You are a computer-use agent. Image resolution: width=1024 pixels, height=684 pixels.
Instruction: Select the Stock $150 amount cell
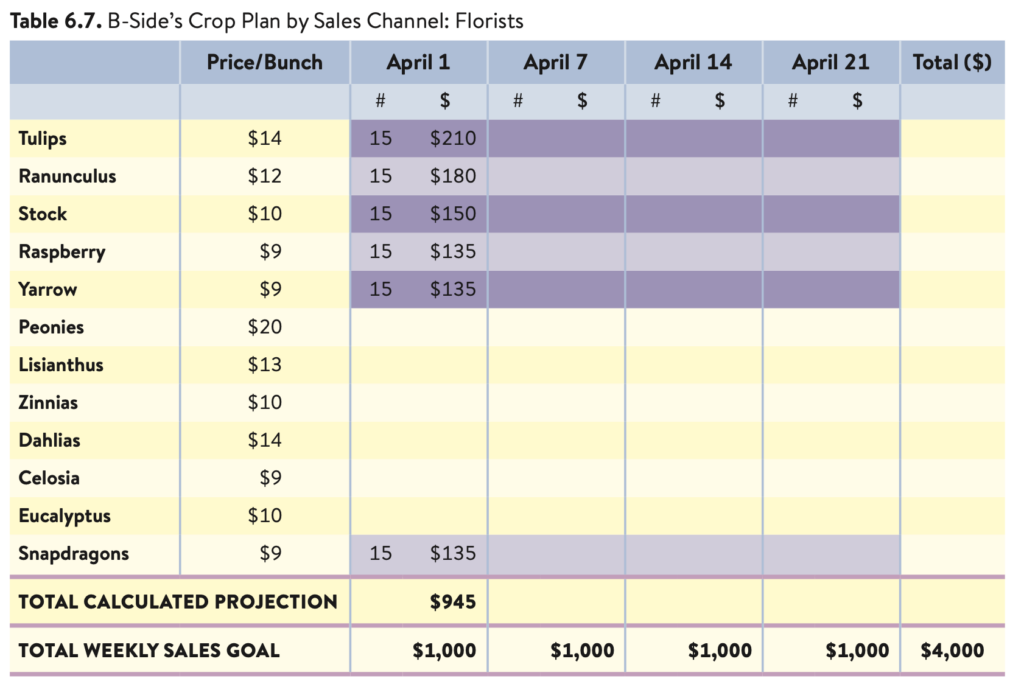[x=453, y=214]
